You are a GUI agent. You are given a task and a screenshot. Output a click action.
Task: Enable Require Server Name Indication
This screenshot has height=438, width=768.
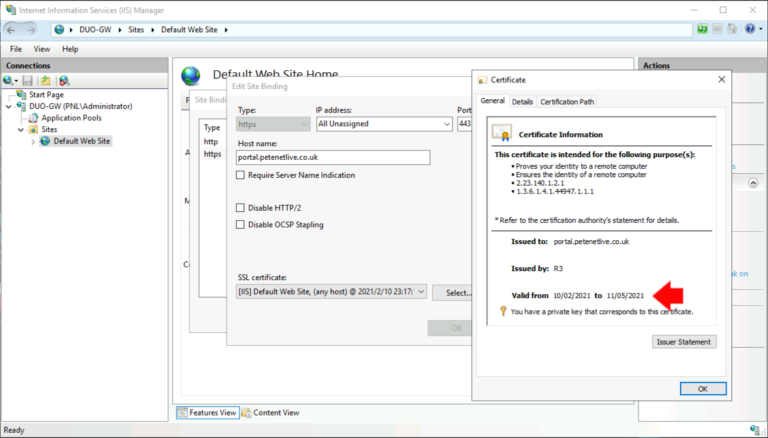240,175
